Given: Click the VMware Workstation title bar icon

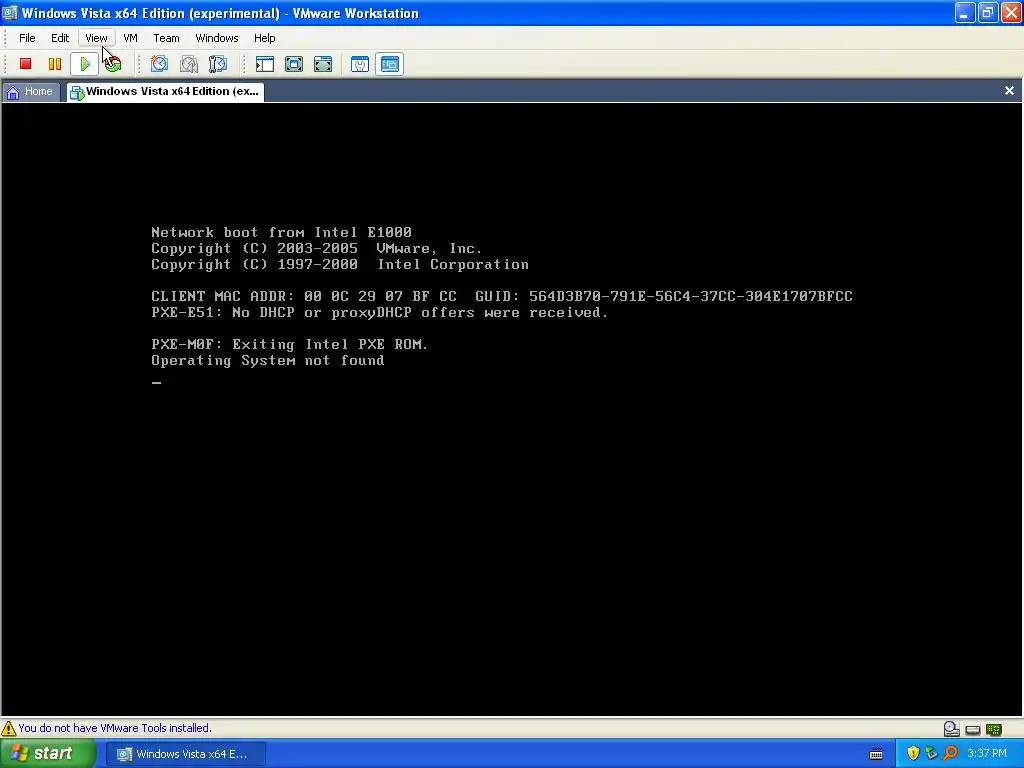Looking at the screenshot, I should coord(10,13).
